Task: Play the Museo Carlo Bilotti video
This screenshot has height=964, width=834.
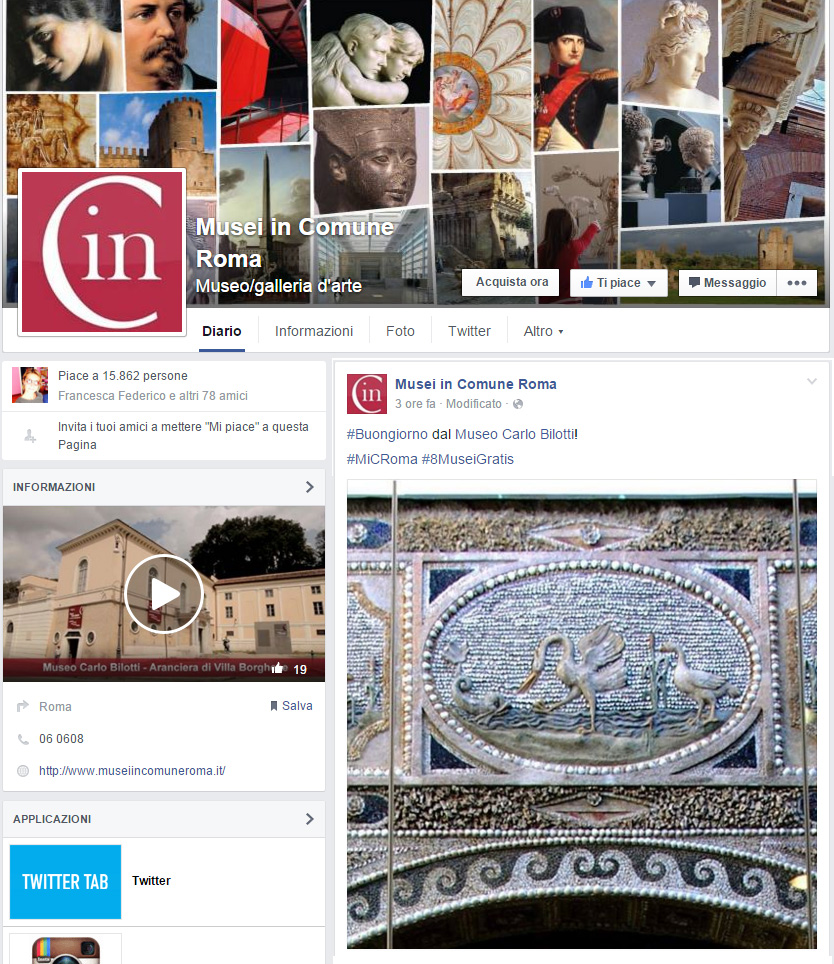Action: (x=164, y=594)
